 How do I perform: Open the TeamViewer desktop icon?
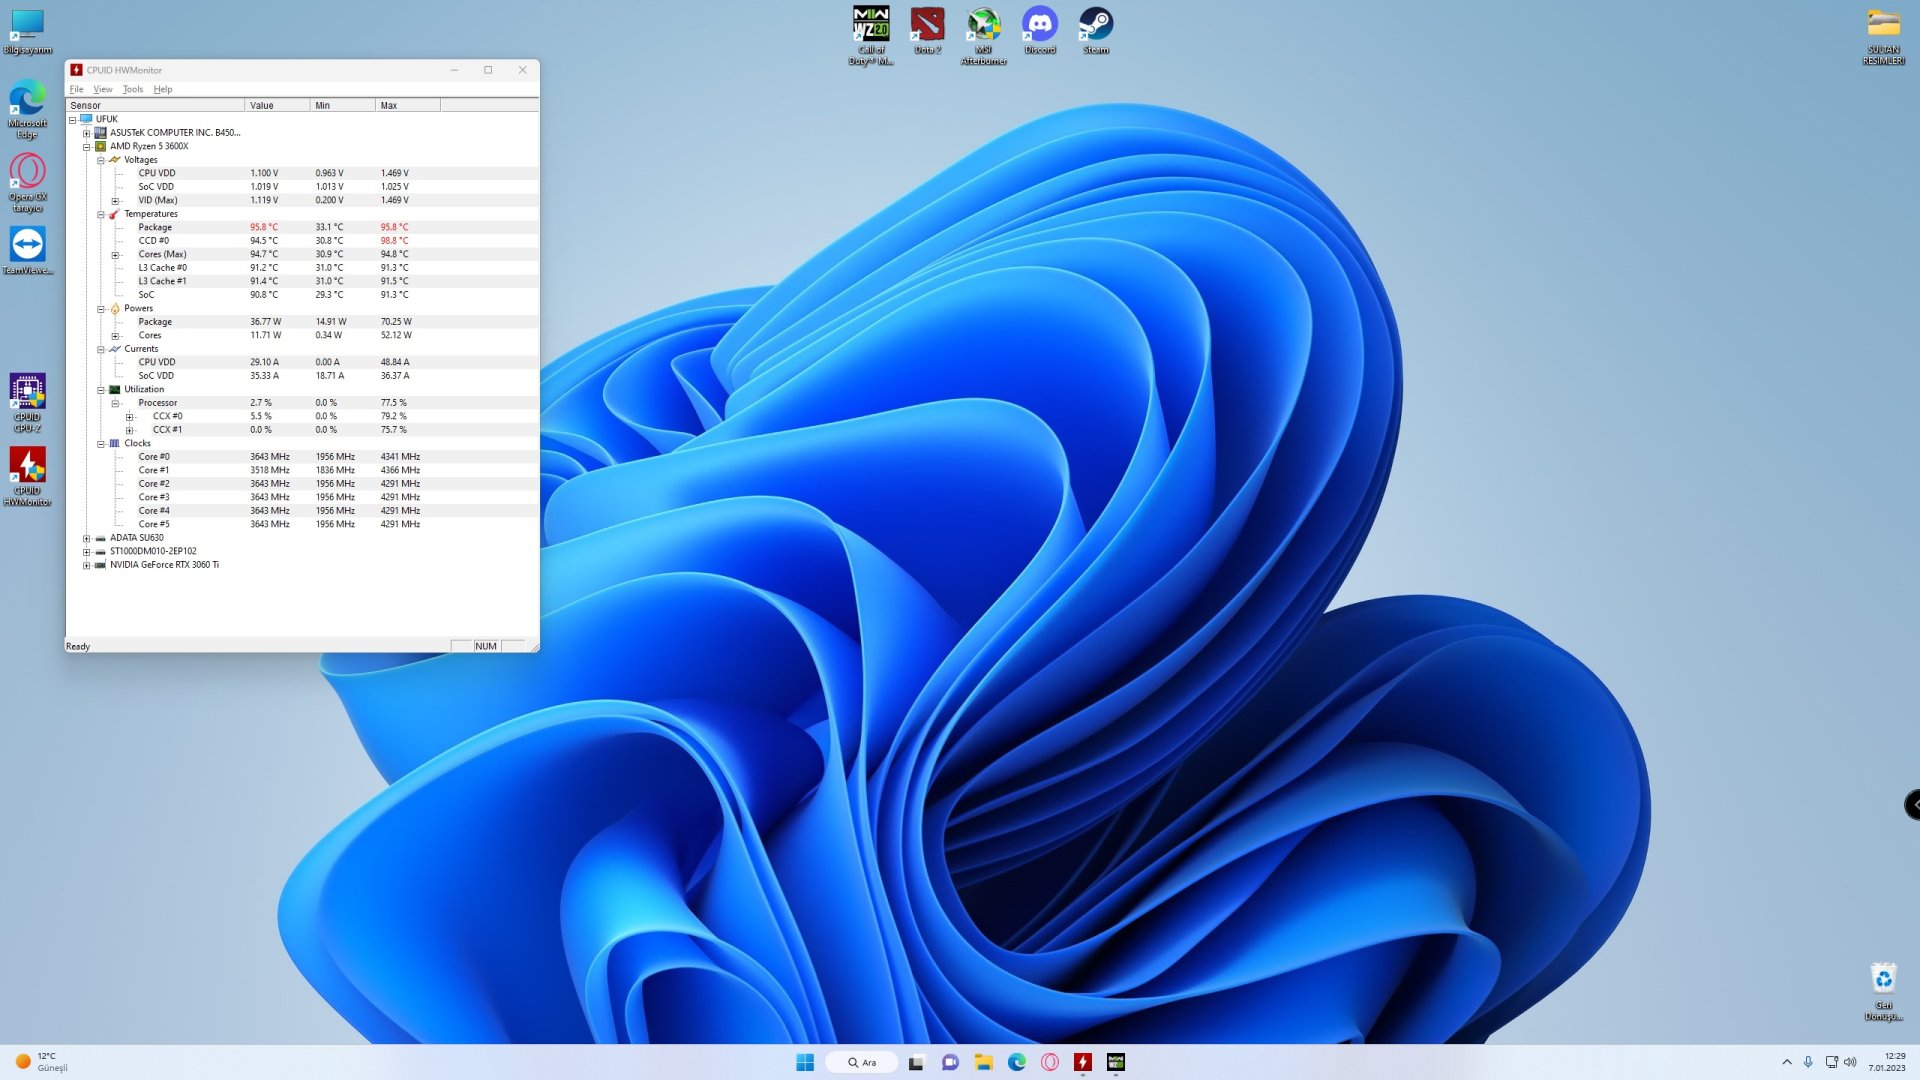[x=27, y=249]
